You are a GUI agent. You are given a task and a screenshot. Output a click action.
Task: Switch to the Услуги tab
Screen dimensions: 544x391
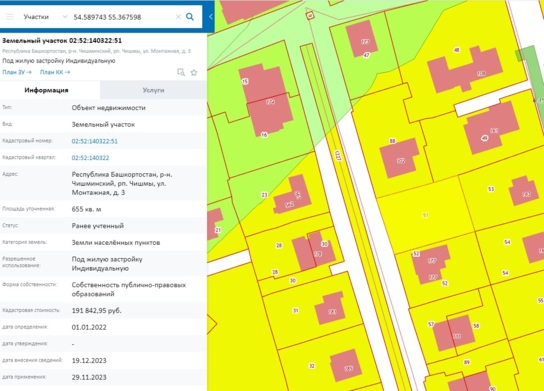(x=153, y=90)
